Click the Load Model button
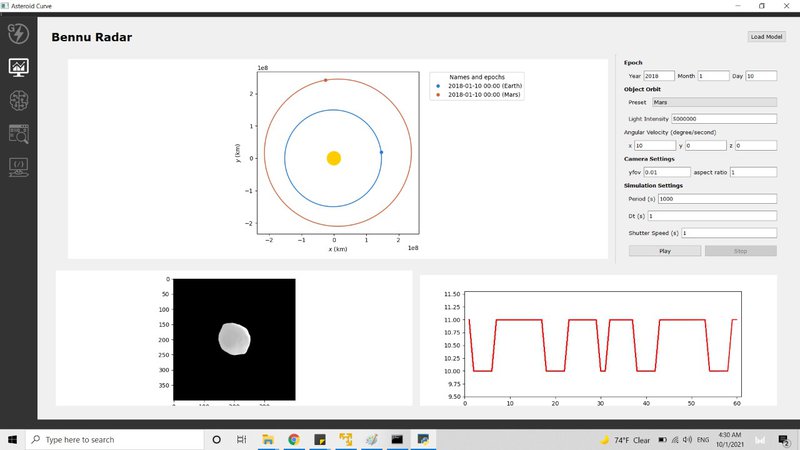This screenshot has width=800, height=450. pyautogui.click(x=766, y=37)
